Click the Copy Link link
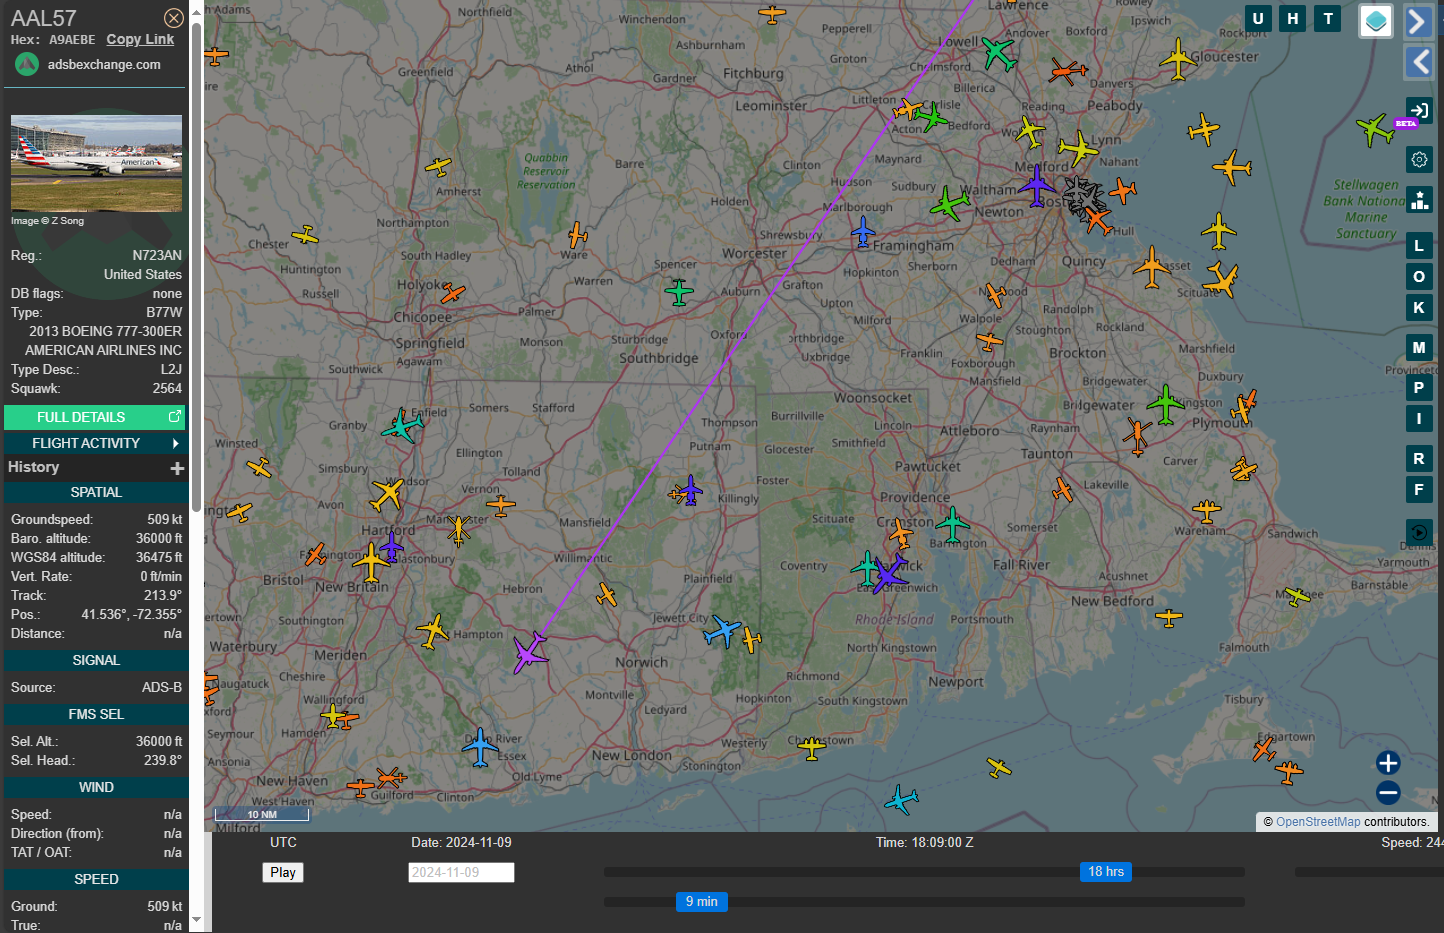Viewport: 1444px width, 933px height. (140, 39)
